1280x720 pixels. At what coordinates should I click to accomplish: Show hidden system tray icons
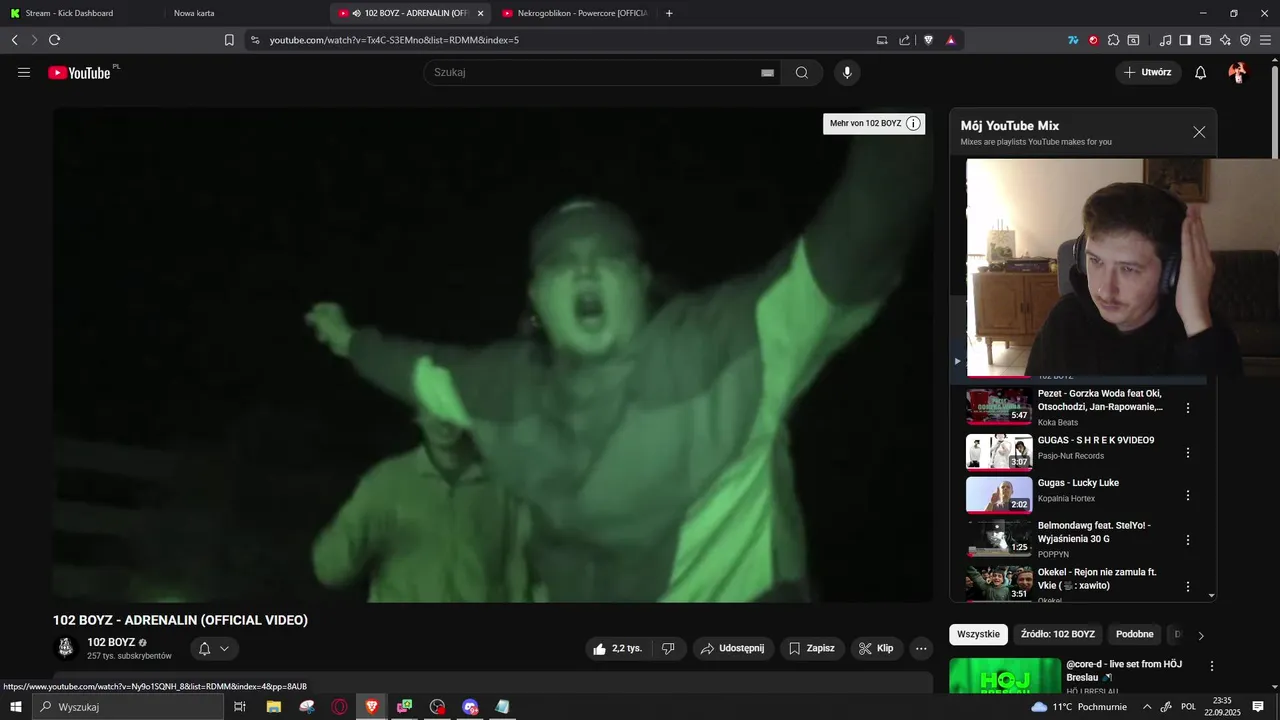pyautogui.click(x=1145, y=707)
